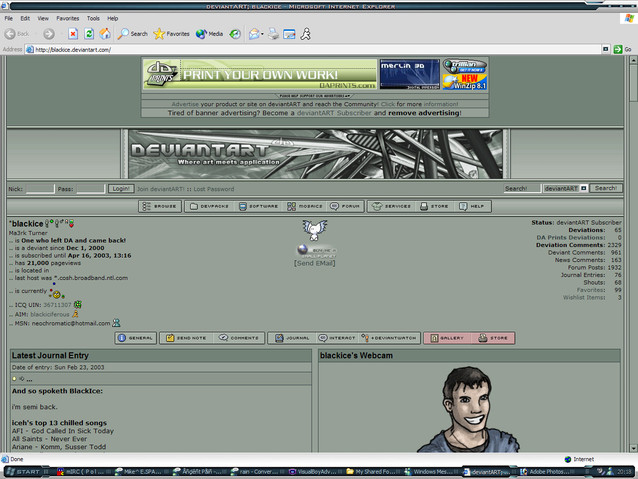Click the AIM icon next to blackiciferous

coord(75,314)
